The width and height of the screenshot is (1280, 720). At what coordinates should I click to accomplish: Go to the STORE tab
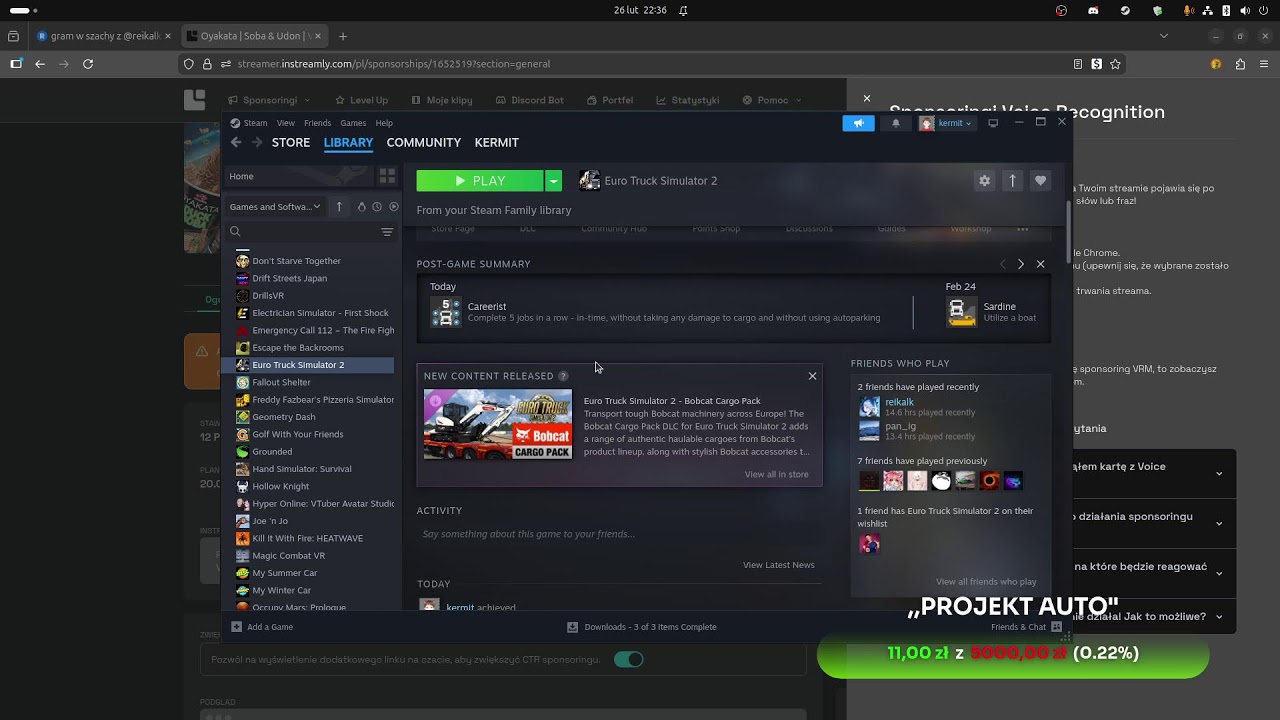(291, 143)
